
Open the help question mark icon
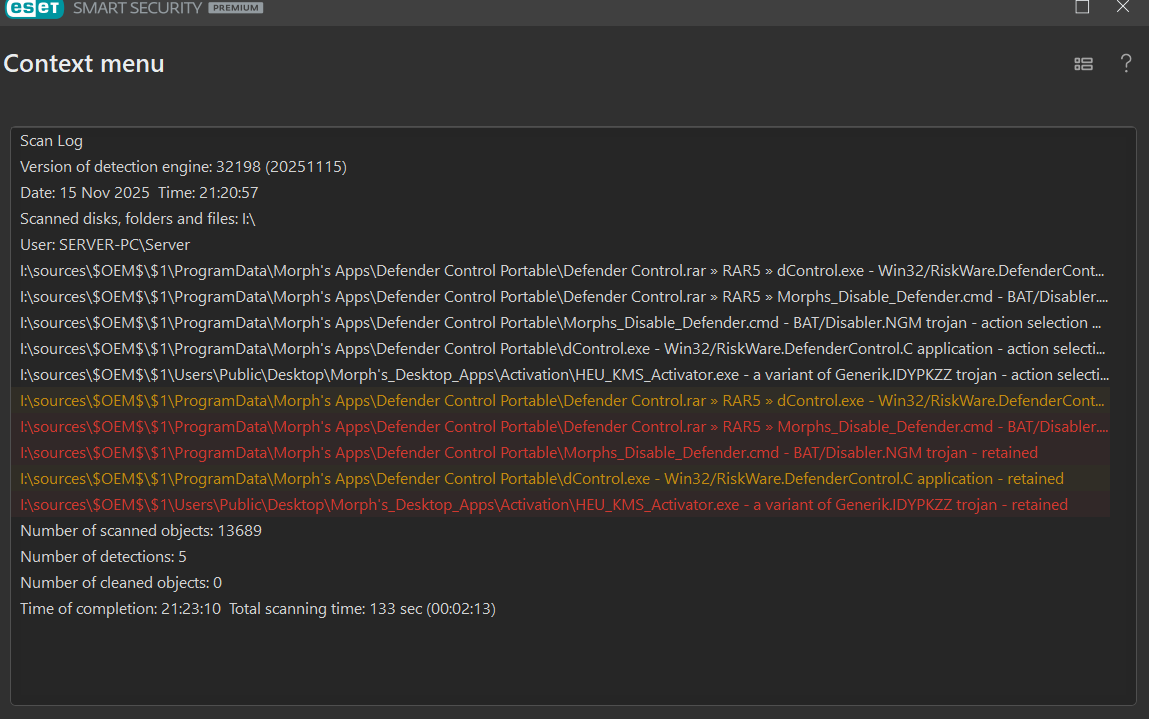coord(1125,64)
